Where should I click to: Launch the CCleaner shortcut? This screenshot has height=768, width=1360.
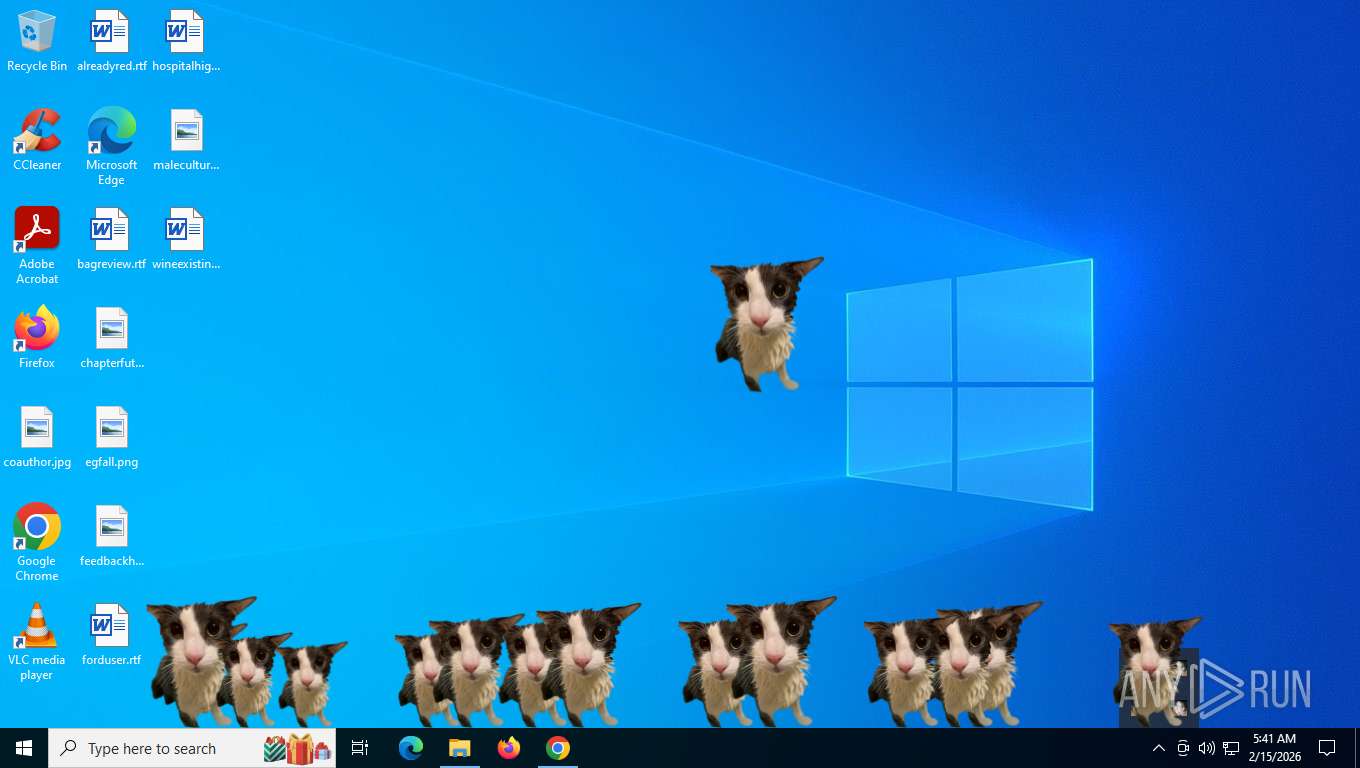pyautogui.click(x=37, y=140)
